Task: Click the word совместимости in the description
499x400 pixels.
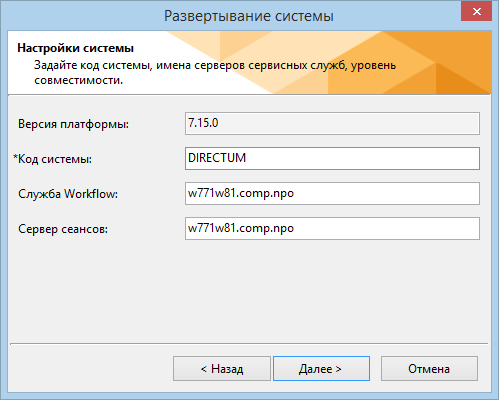Action: pyautogui.click(x=79, y=80)
